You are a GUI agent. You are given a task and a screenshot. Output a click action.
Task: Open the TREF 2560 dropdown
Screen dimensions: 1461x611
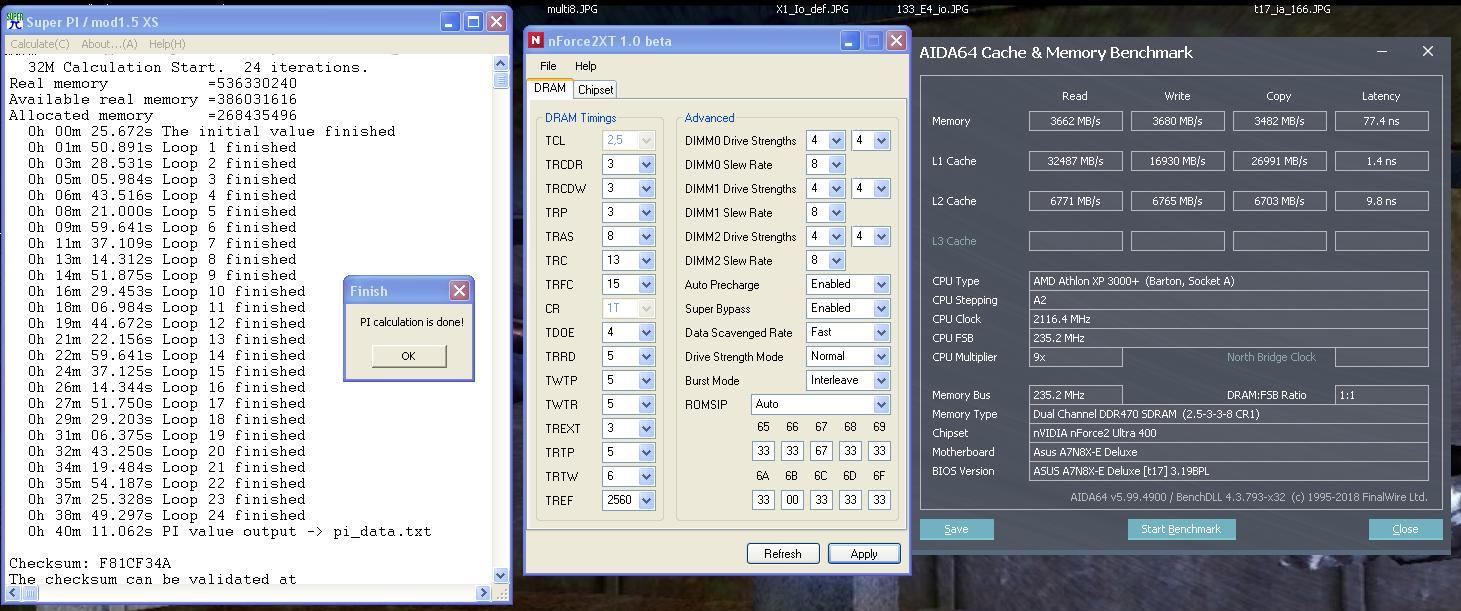pos(646,501)
